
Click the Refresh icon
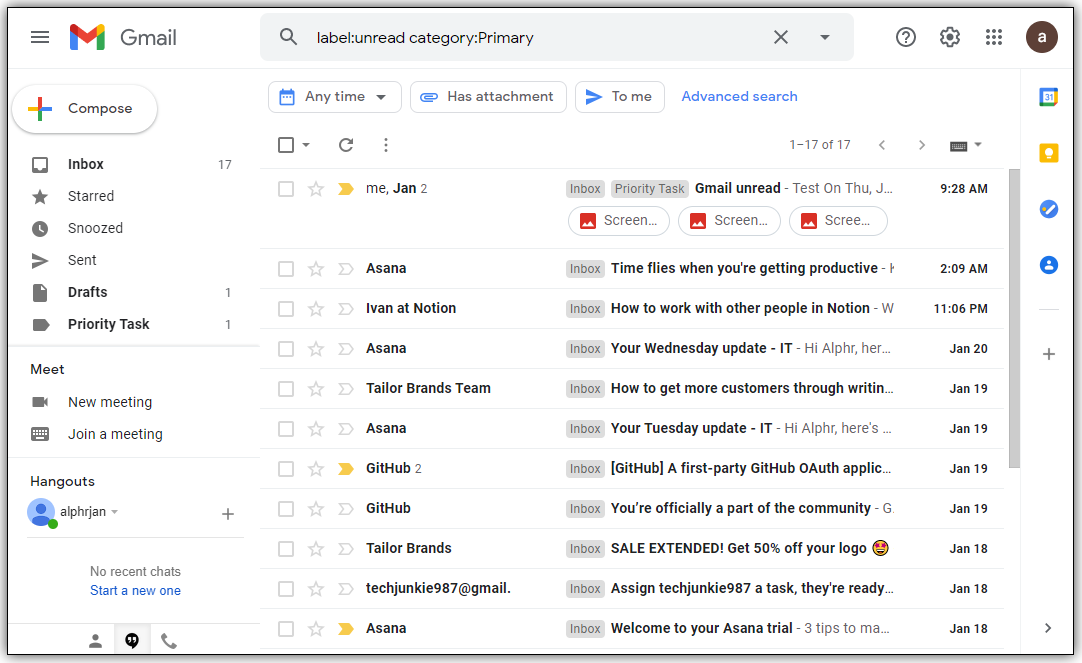click(x=346, y=145)
